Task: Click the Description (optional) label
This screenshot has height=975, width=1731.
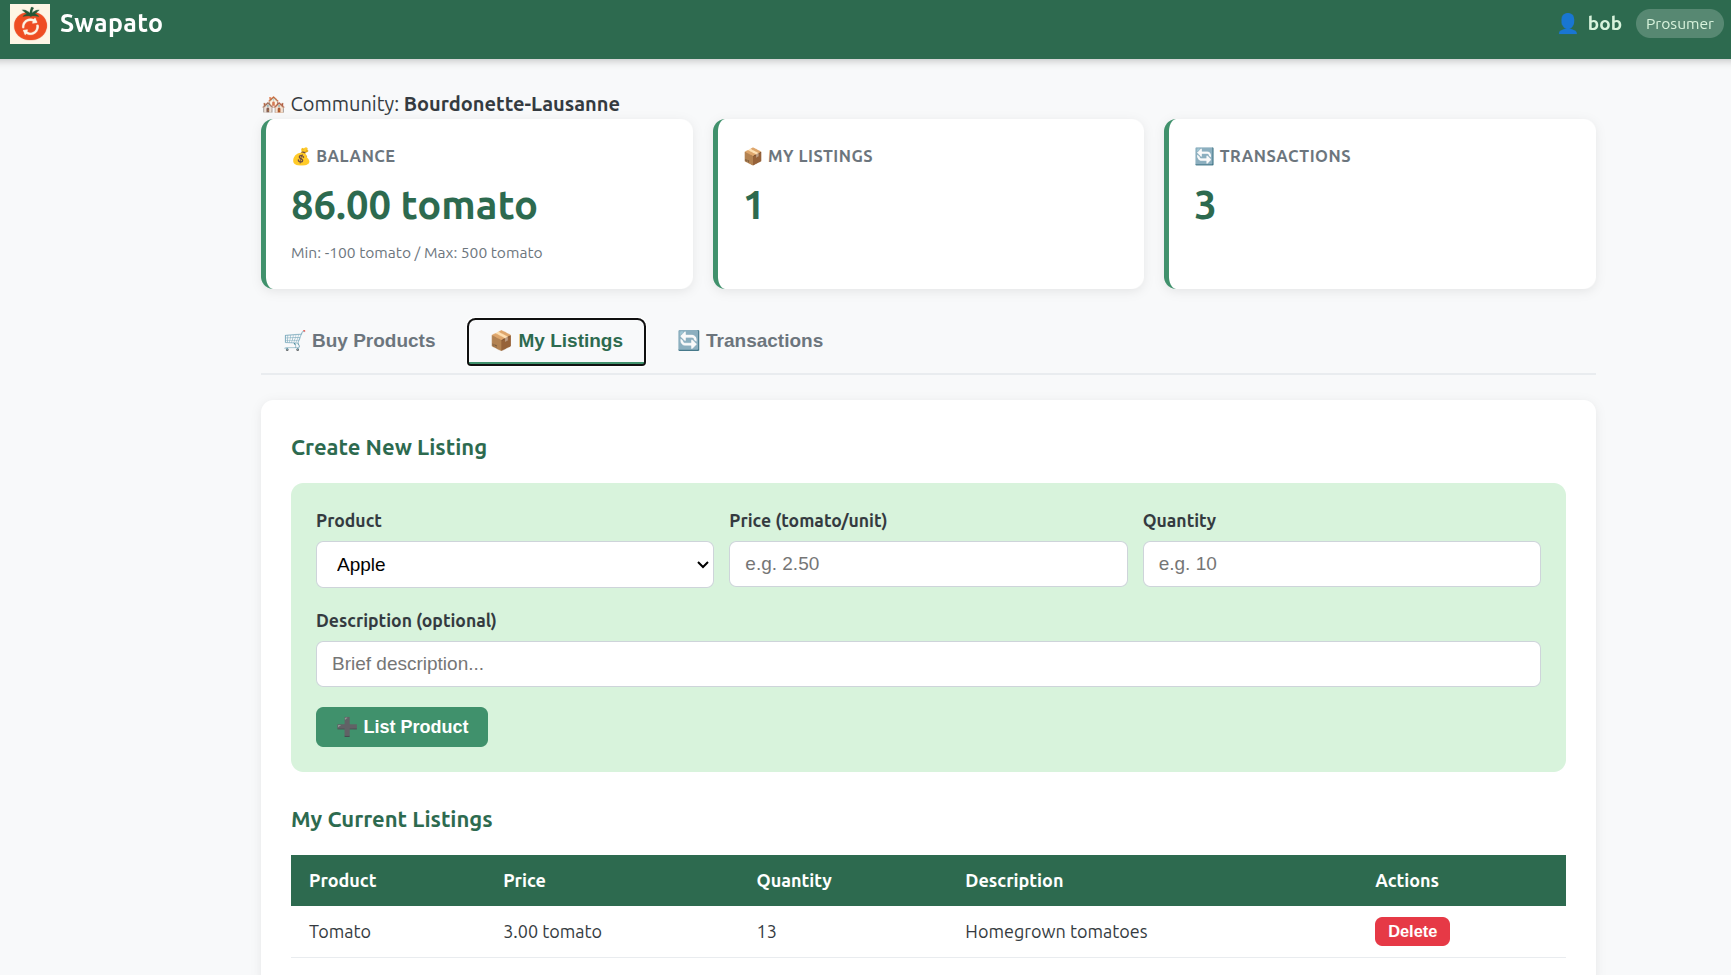Action: [406, 621]
